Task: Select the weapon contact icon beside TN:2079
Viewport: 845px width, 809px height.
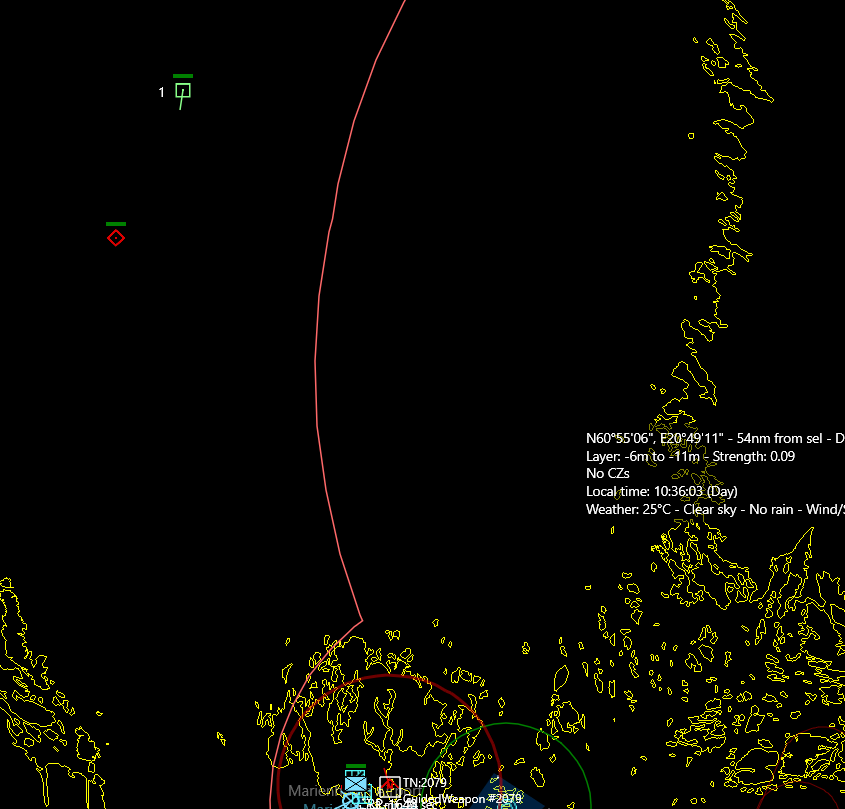Action: [x=389, y=785]
